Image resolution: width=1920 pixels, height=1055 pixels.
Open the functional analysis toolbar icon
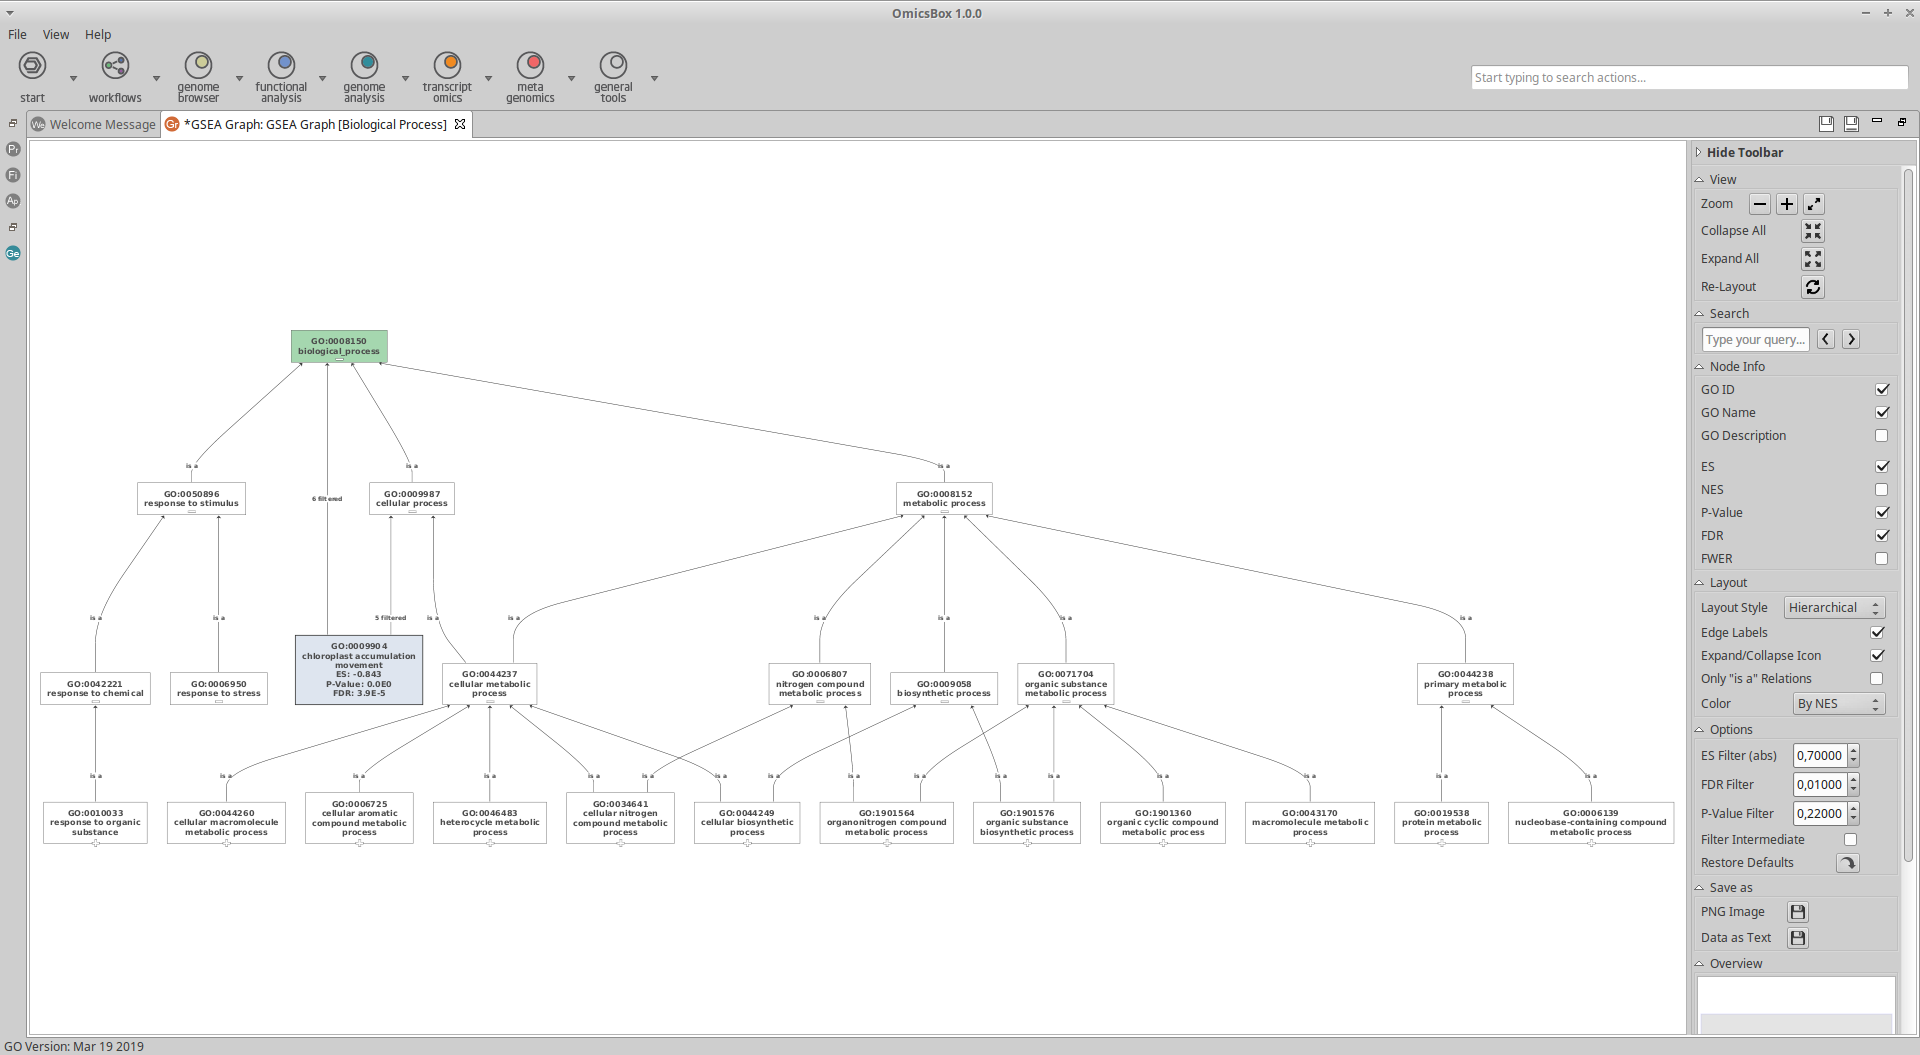click(281, 66)
